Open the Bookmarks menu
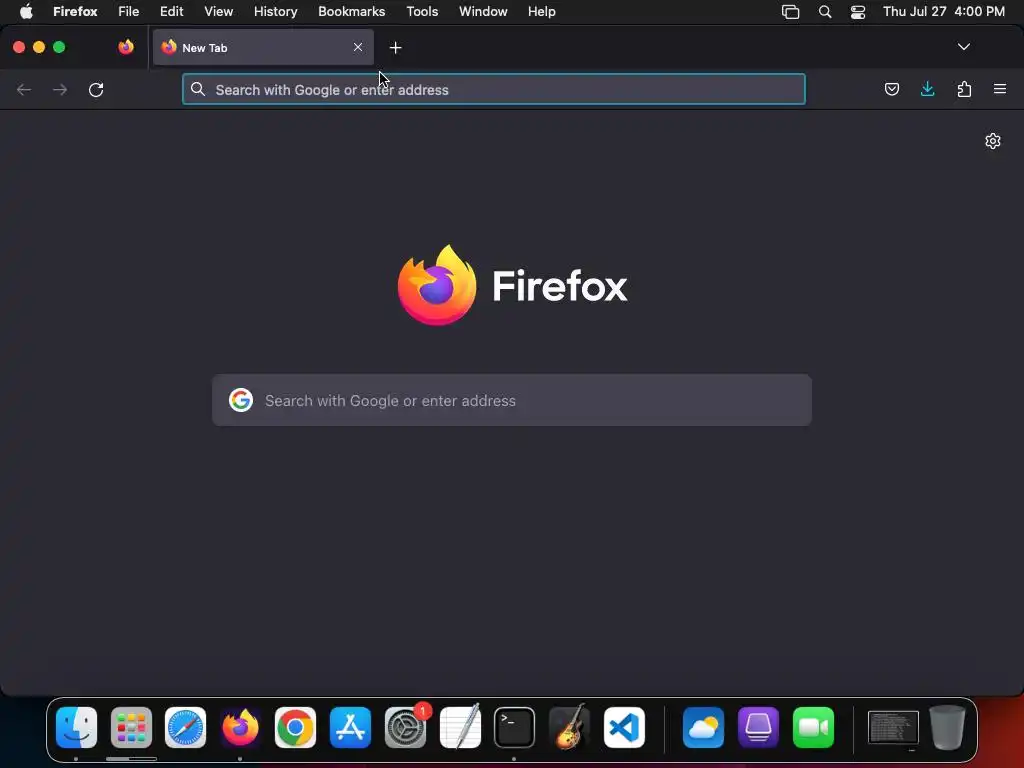This screenshot has height=768, width=1024. pos(351,11)
